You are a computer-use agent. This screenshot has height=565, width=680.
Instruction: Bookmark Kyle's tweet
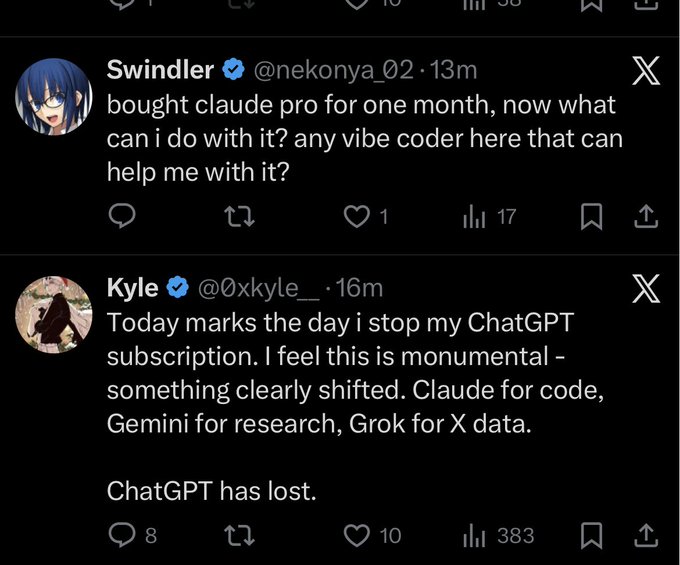pyautogui.click(x=590, y=535)
